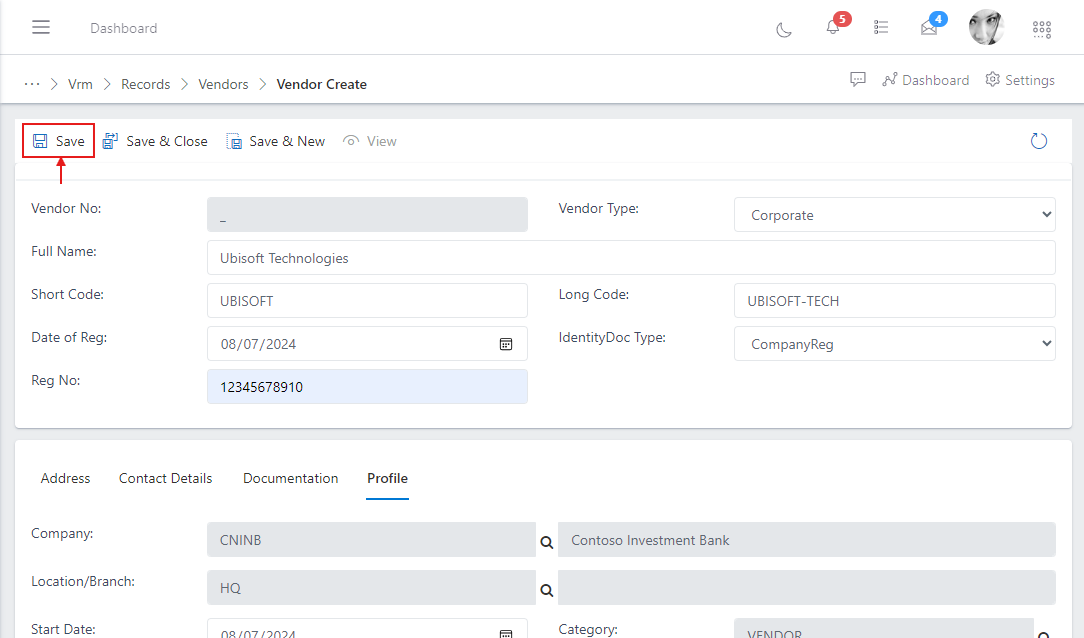The width and height of the screenshot is (1084, 638).
Task: Toggle dark mode with the moon icon
Action: point(783,29)
